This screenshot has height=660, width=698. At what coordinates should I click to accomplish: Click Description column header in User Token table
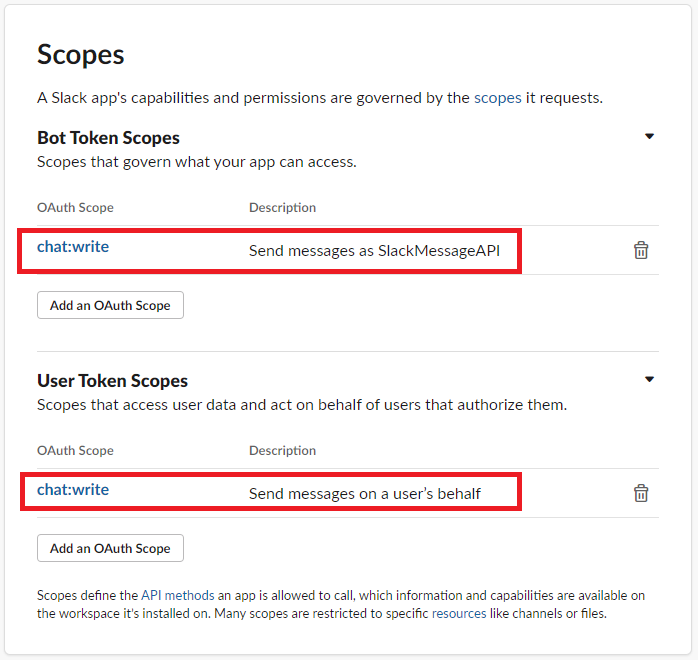pyautogui.click(x=282, y=450)
